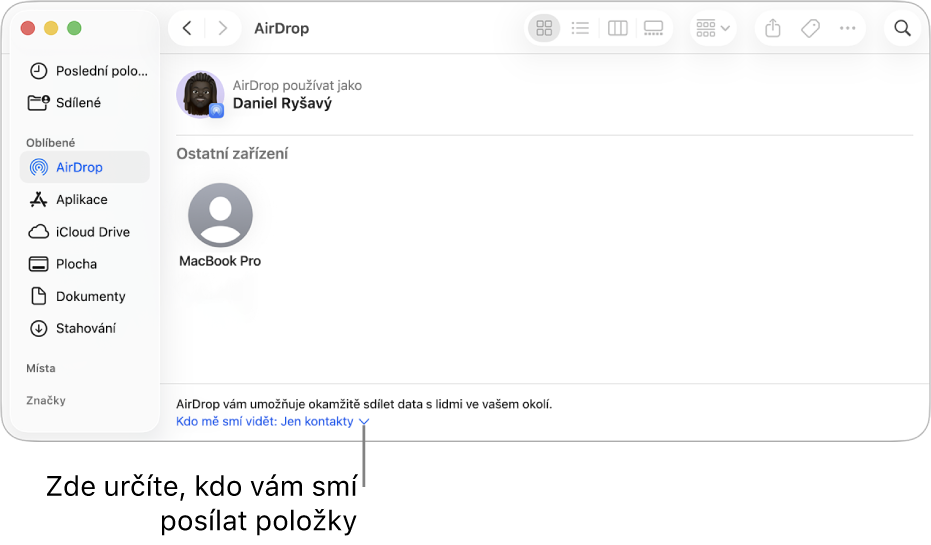Click the tag icon in toolbar
Viewport: 931px width, 545px height.
[x=810, y=28]
